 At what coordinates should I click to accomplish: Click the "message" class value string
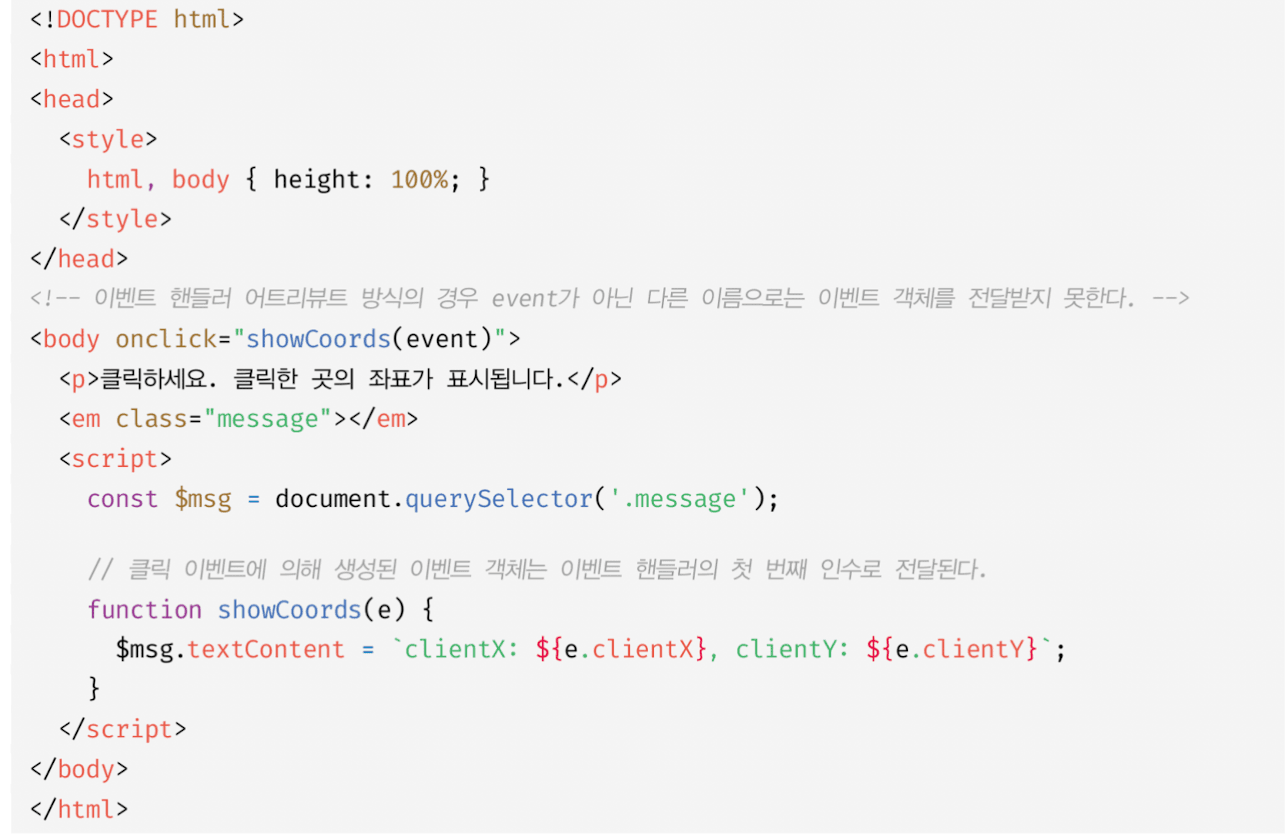[267, 419]
